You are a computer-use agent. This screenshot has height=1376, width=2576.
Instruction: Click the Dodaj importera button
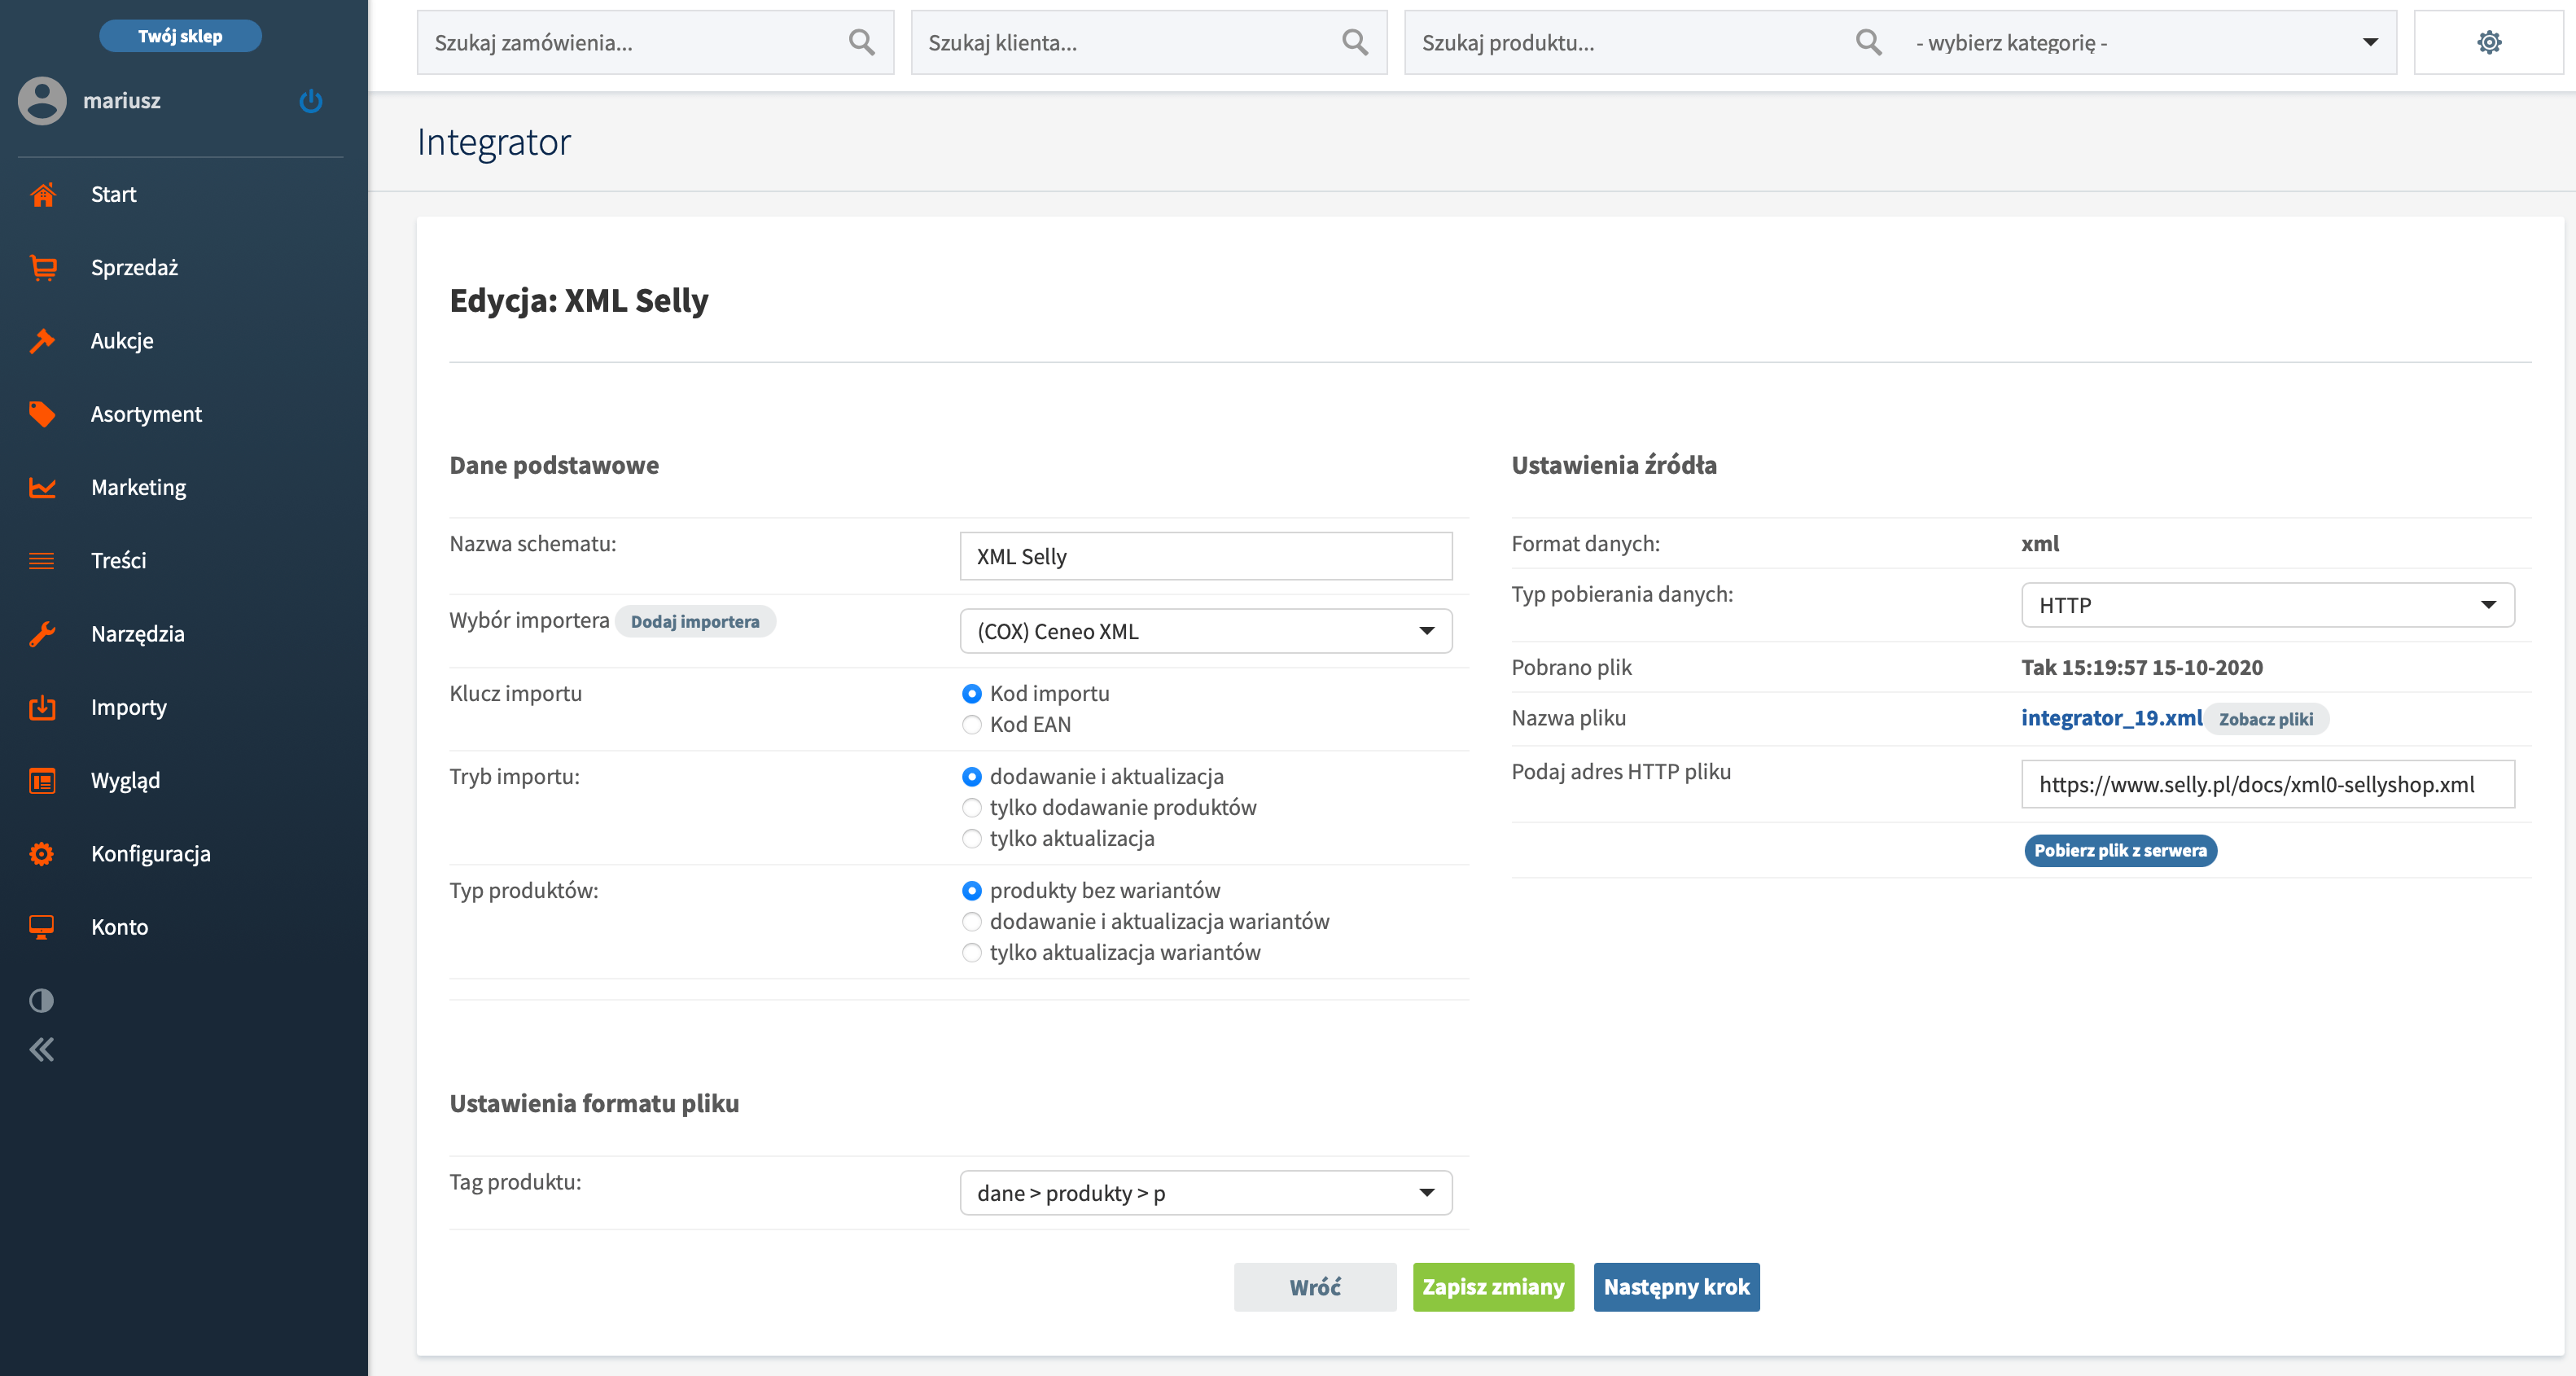click(x=695, y=622)
